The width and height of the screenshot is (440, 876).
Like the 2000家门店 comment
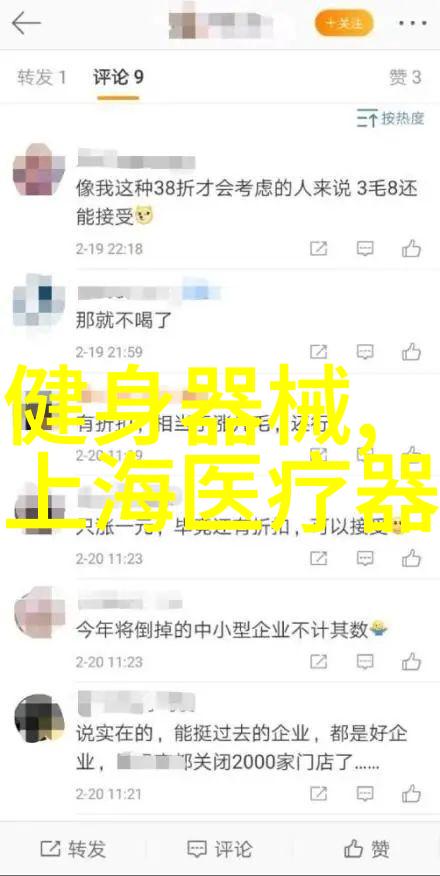(411, 793)
